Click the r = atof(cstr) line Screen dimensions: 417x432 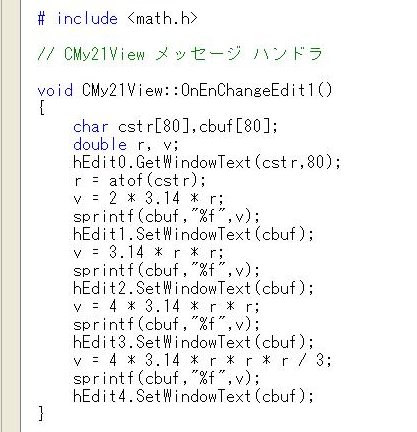[140, 181]
